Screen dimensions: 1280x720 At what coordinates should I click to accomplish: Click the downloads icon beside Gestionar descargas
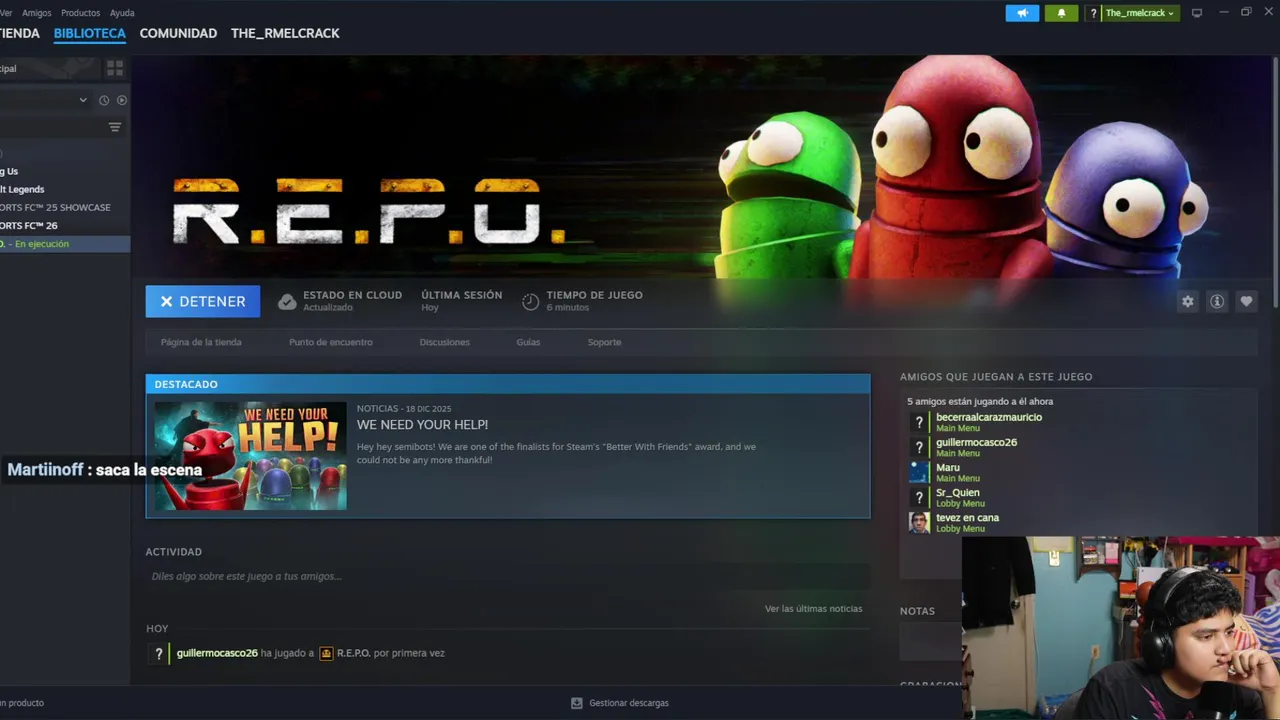[577, 703]
